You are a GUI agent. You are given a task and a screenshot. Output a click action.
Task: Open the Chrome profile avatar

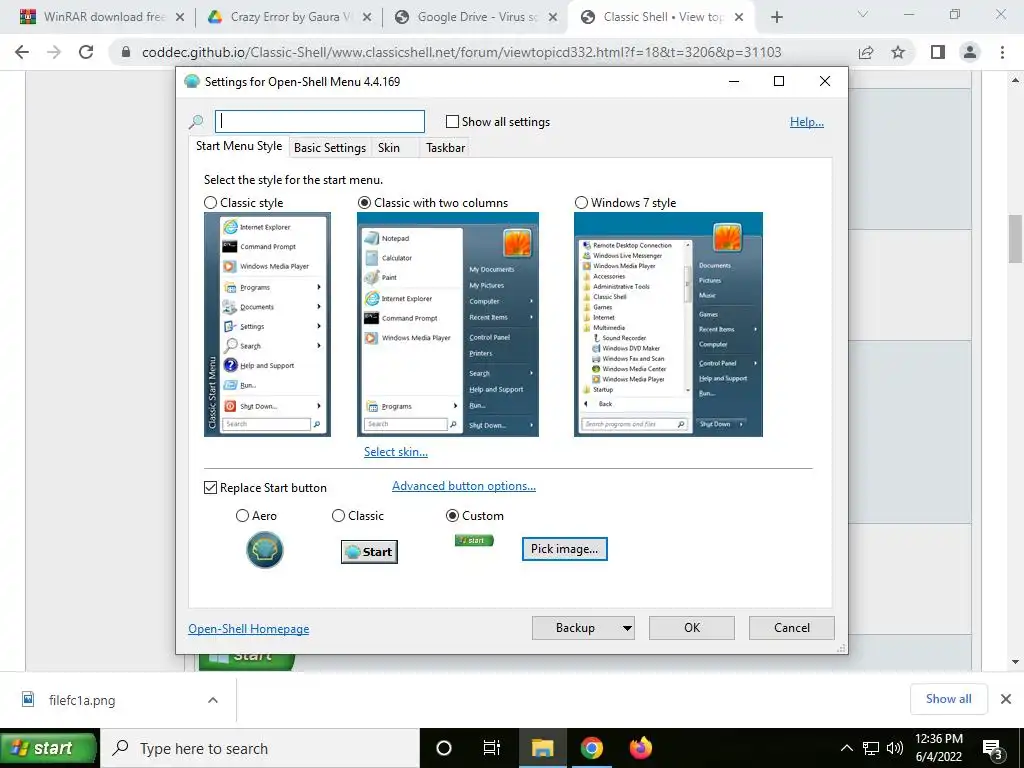point(970,52)
